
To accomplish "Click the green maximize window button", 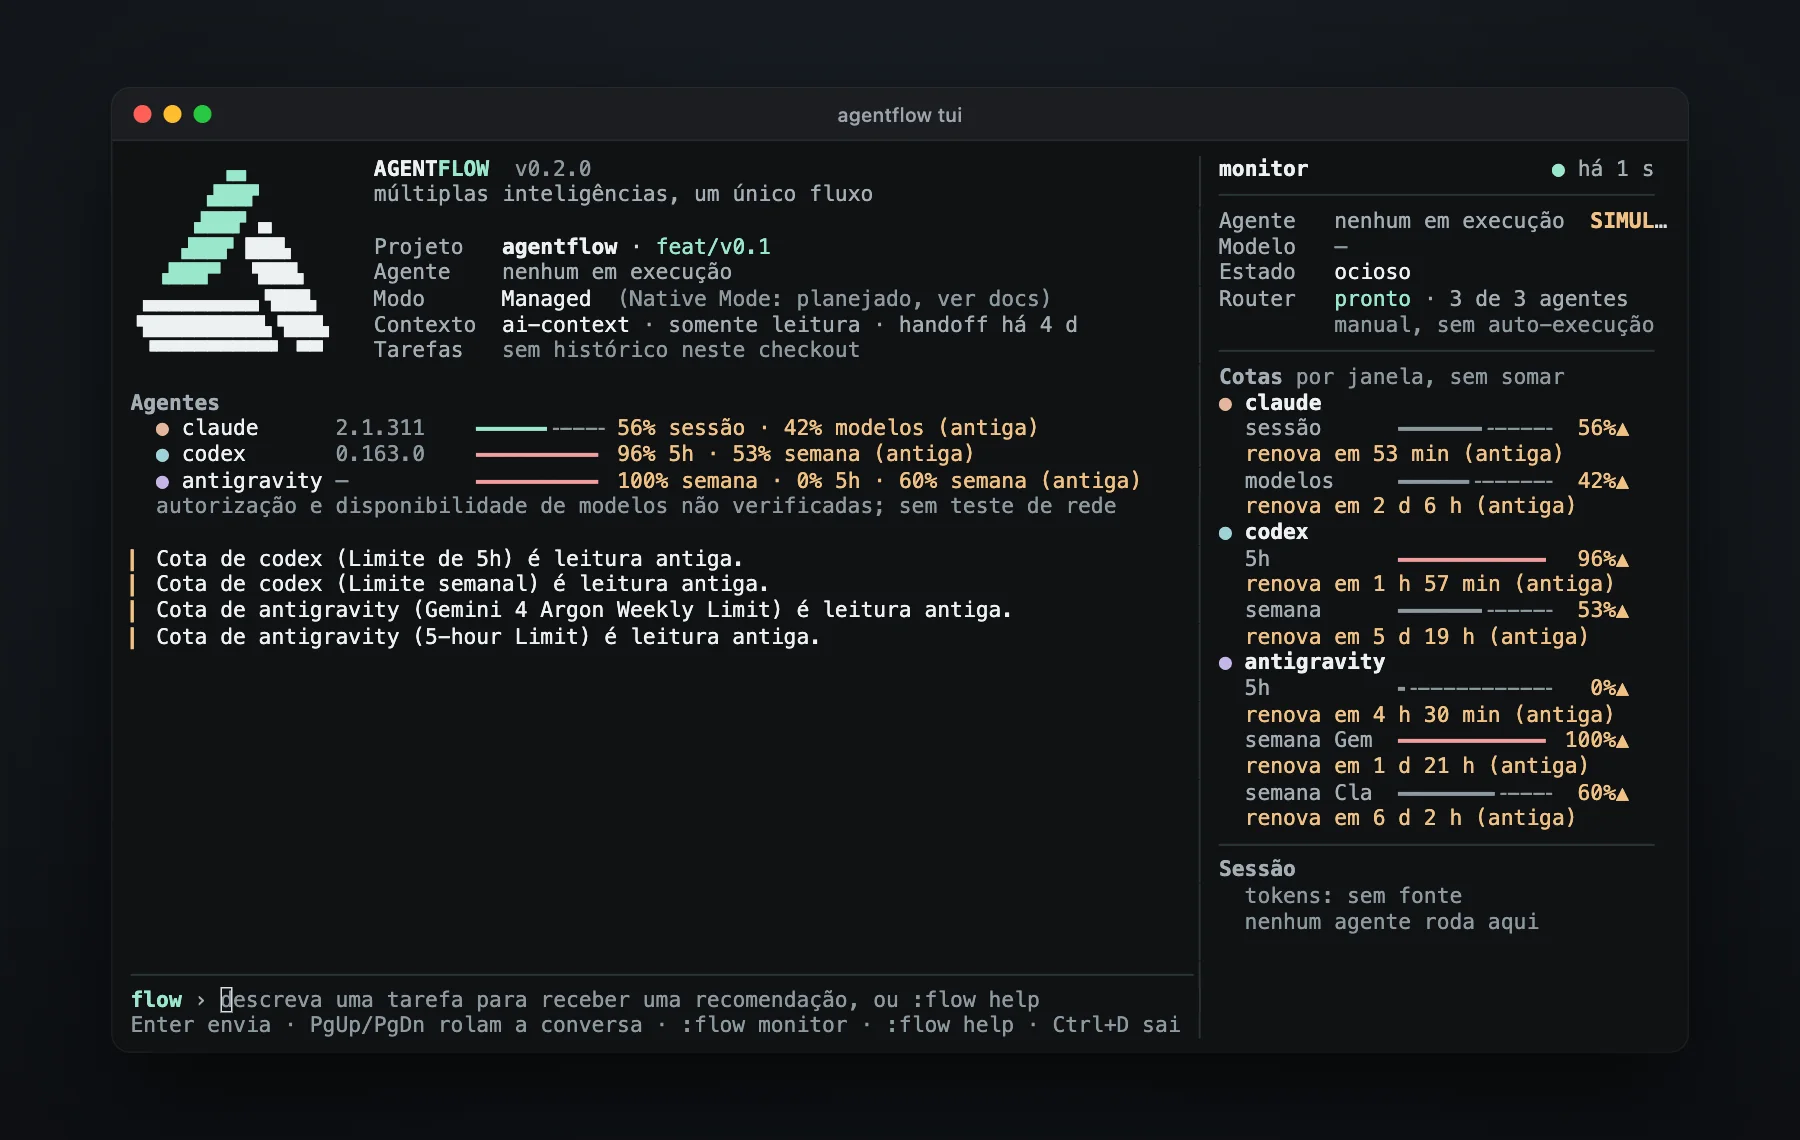I will click(202, 114).
